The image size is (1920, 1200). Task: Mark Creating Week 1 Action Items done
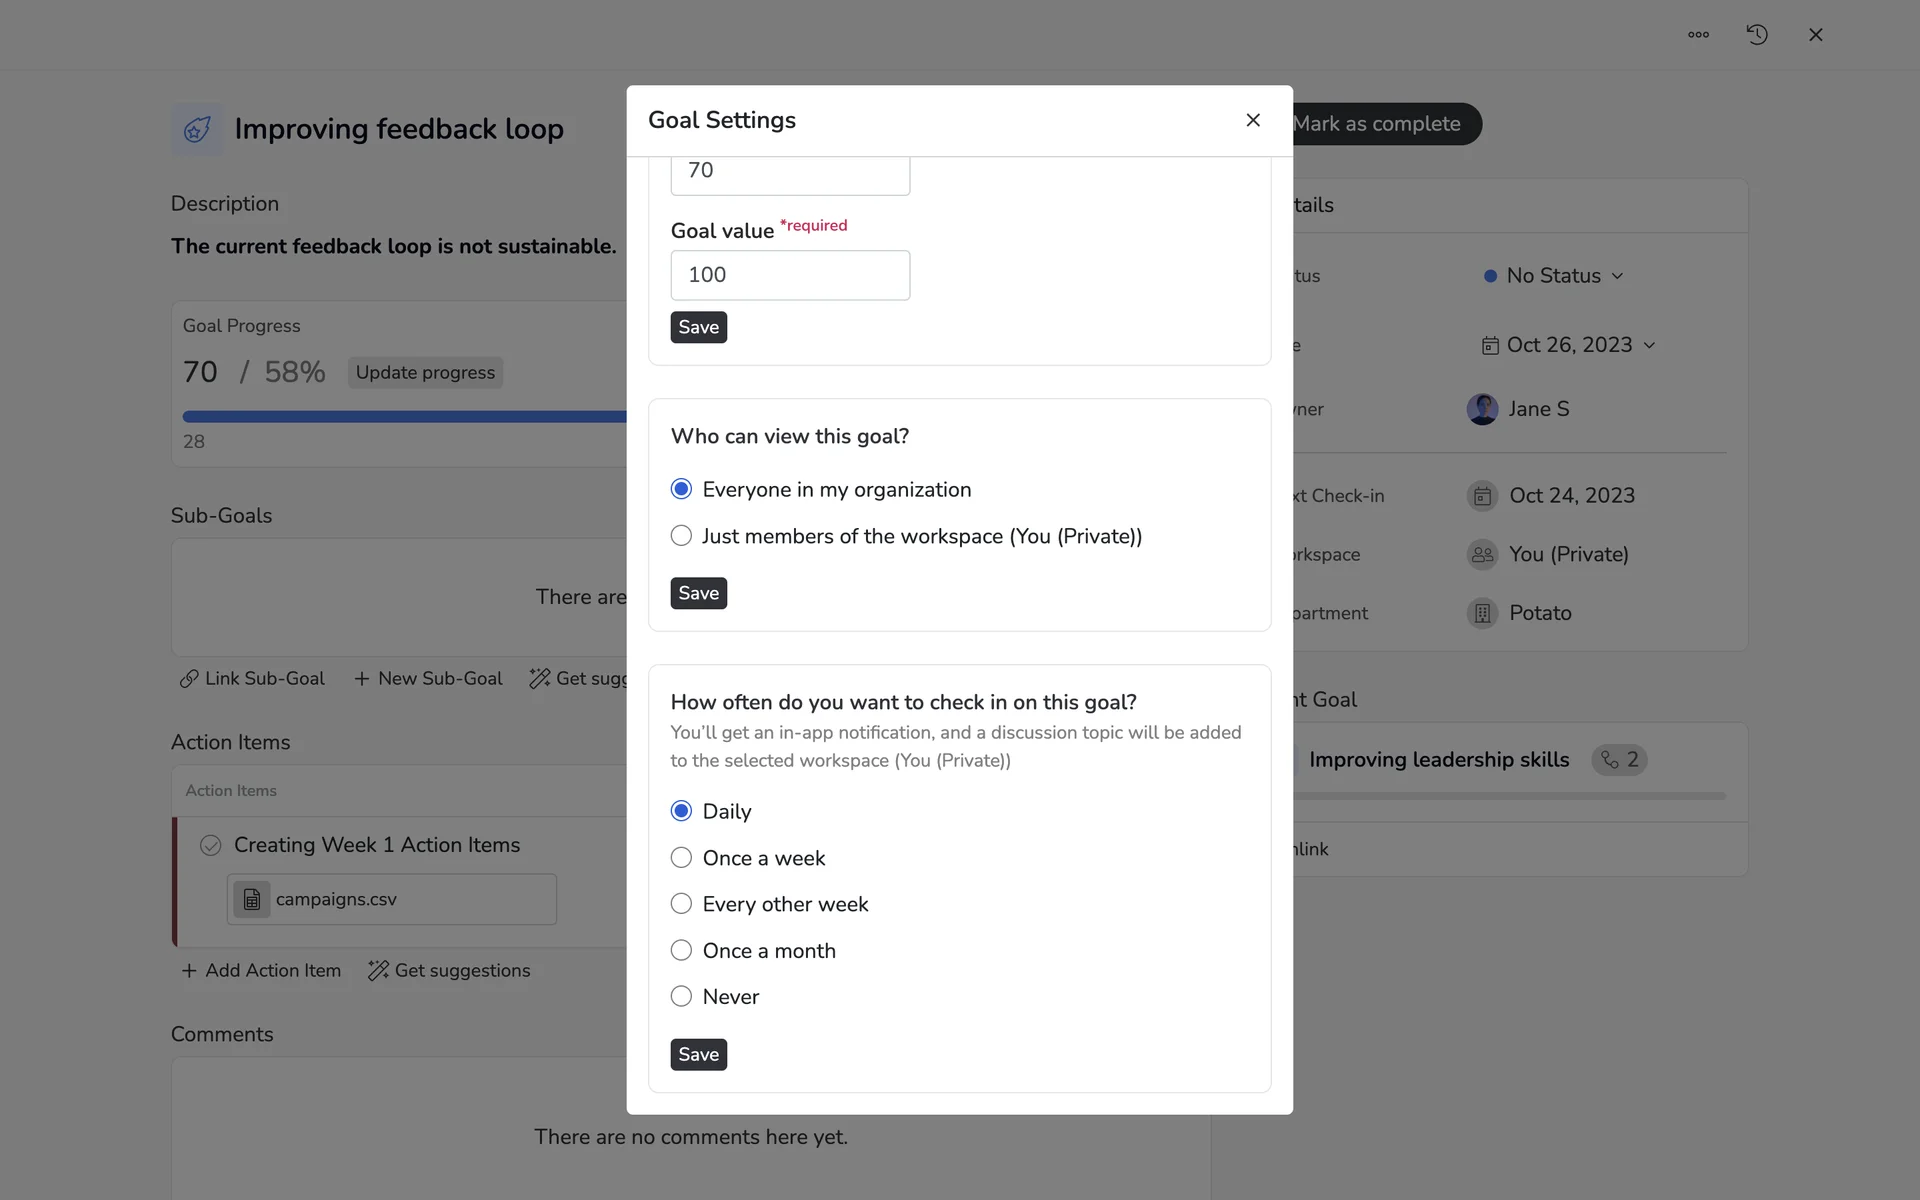pyautogui.click(x=210, y=845)
